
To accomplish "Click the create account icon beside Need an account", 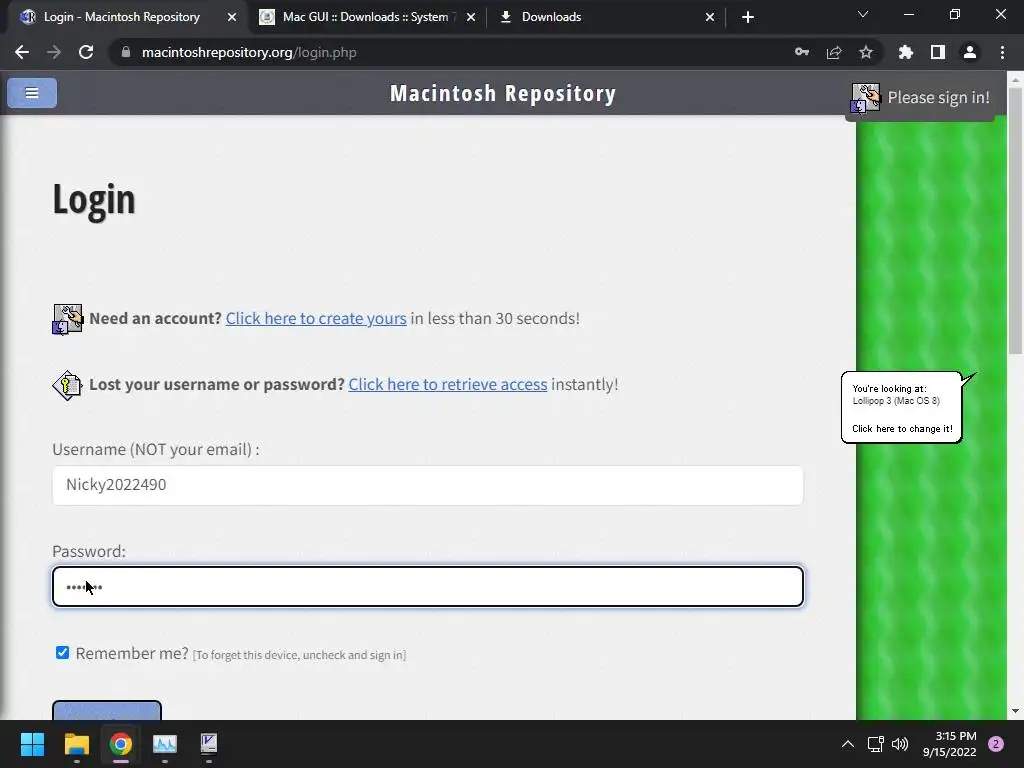I will [67, 319].
